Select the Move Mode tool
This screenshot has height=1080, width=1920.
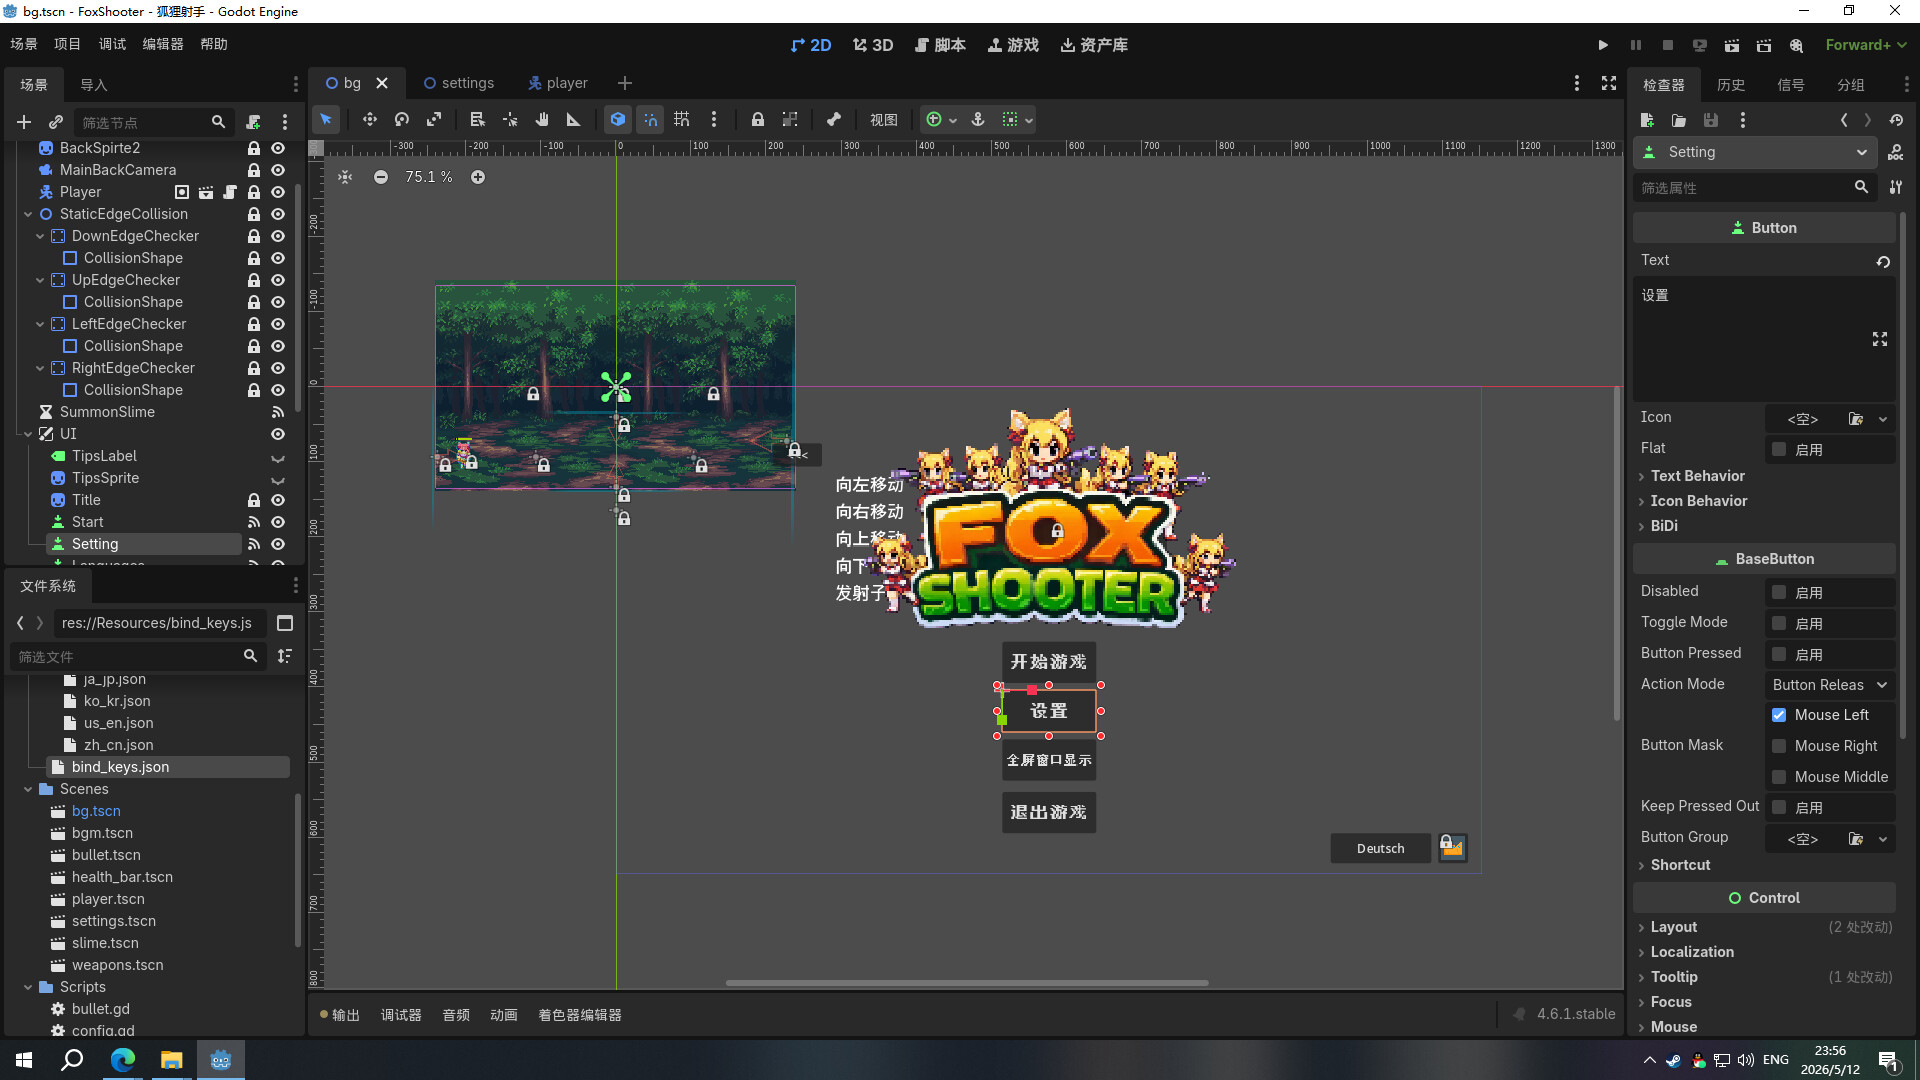(370, 120)
